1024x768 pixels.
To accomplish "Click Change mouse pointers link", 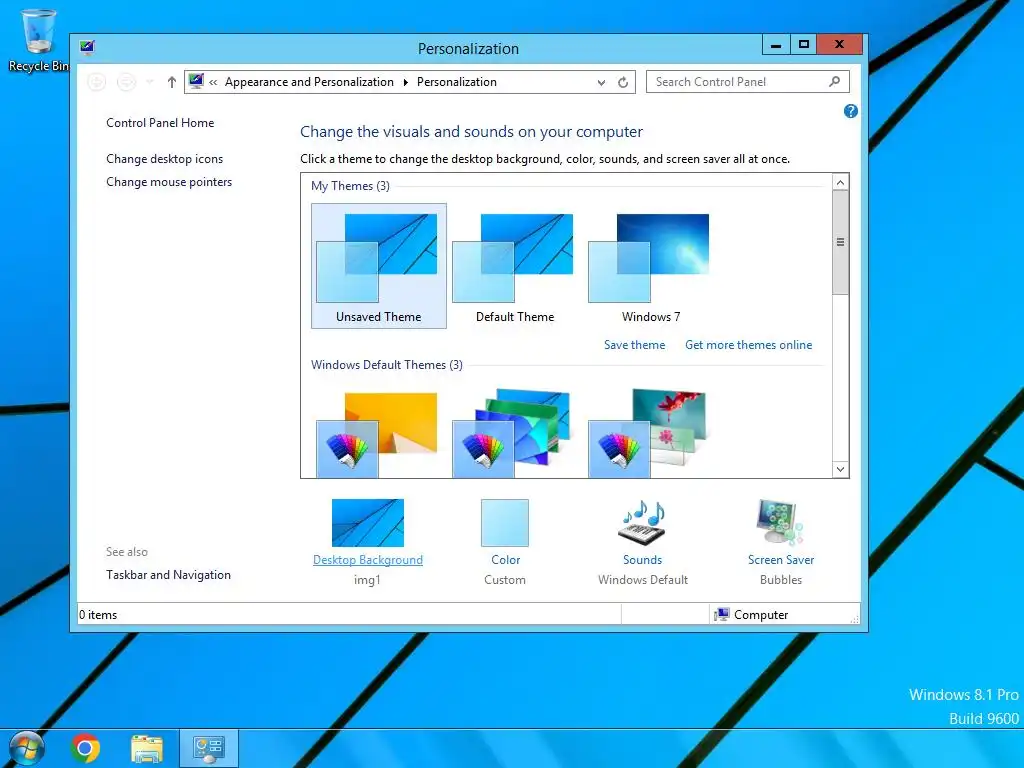I will [169, 182].
